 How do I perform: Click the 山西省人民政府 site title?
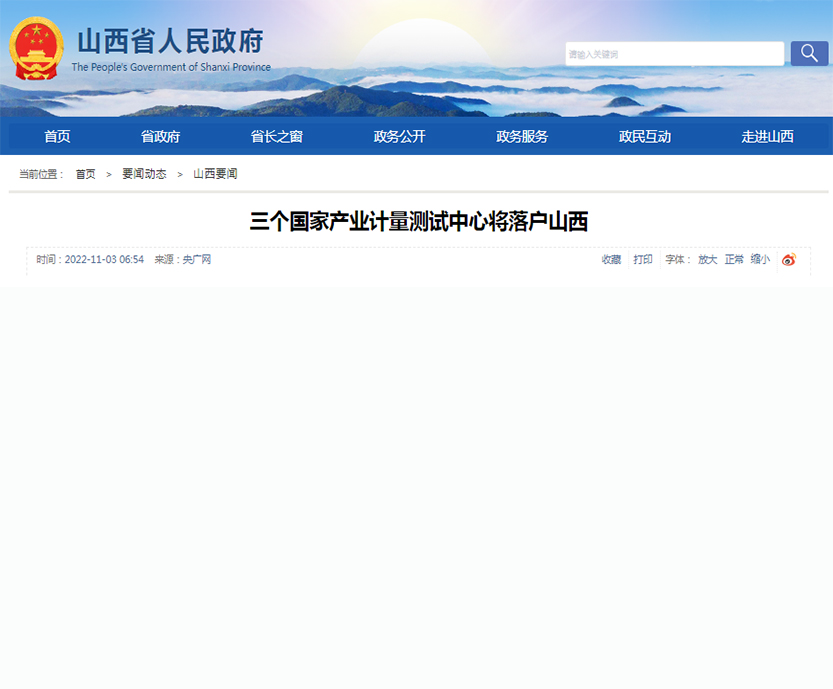(x=170, y=42)
